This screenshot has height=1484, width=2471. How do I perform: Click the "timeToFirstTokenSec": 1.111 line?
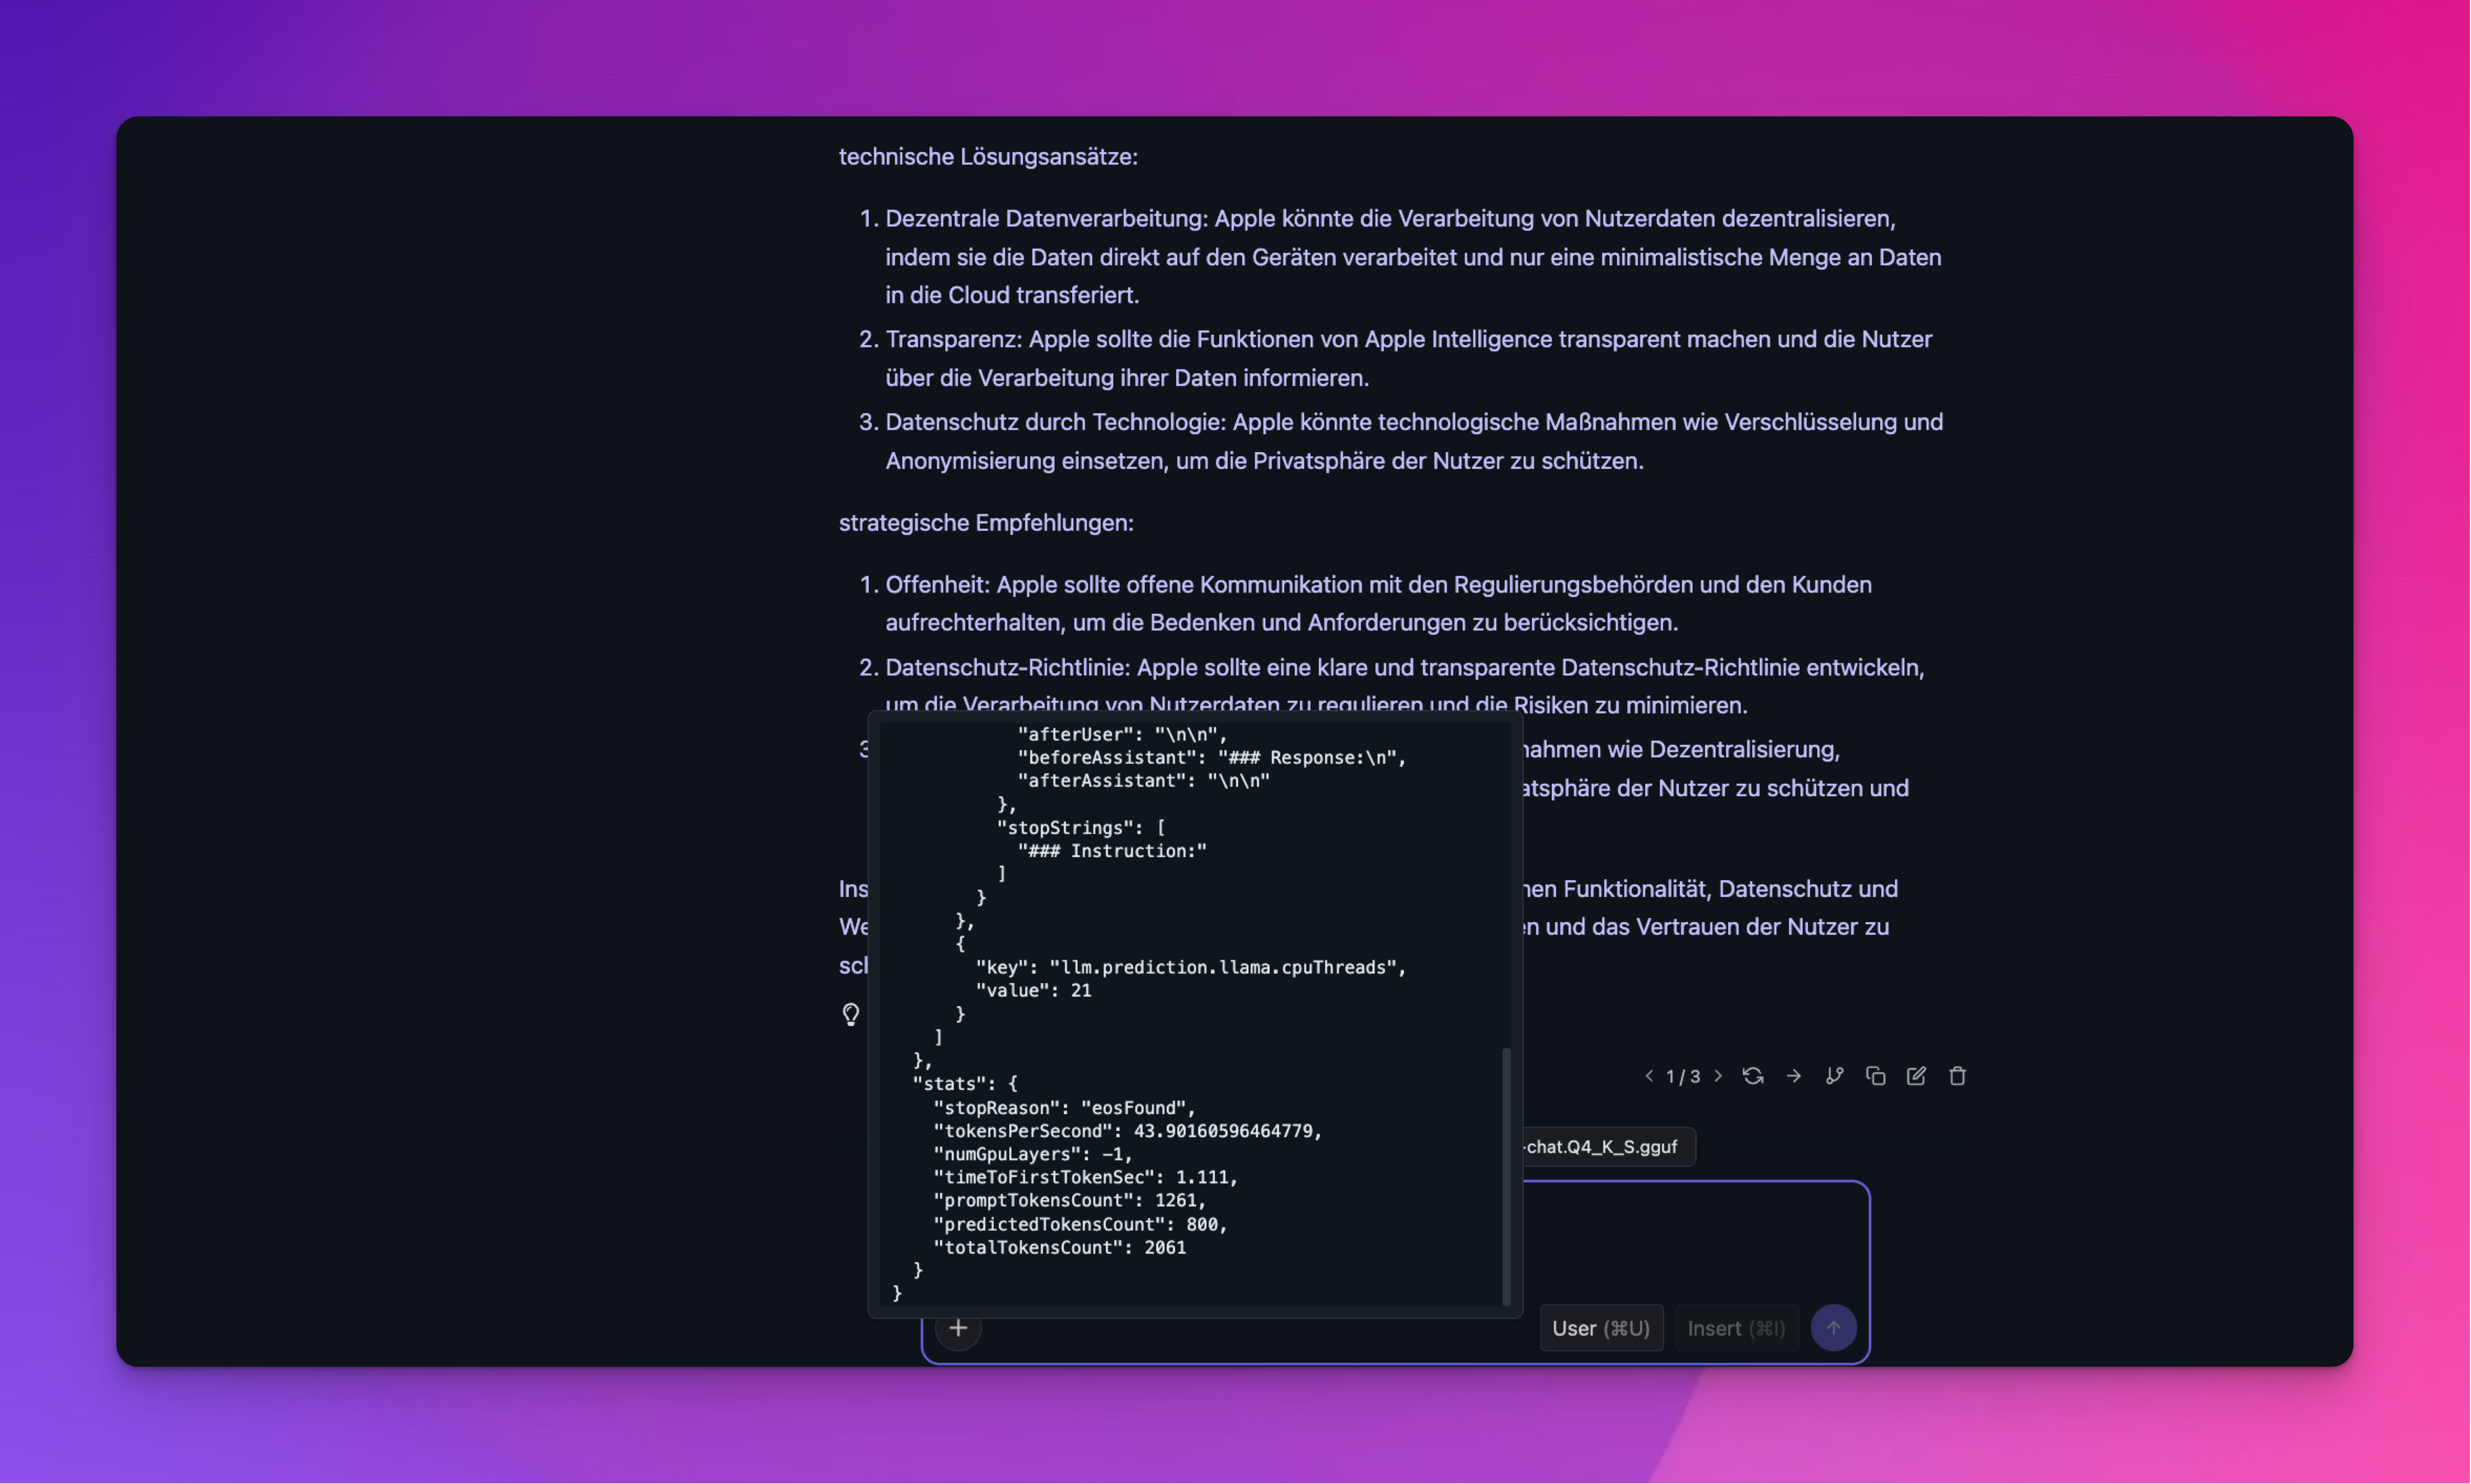[1086, 1177]
